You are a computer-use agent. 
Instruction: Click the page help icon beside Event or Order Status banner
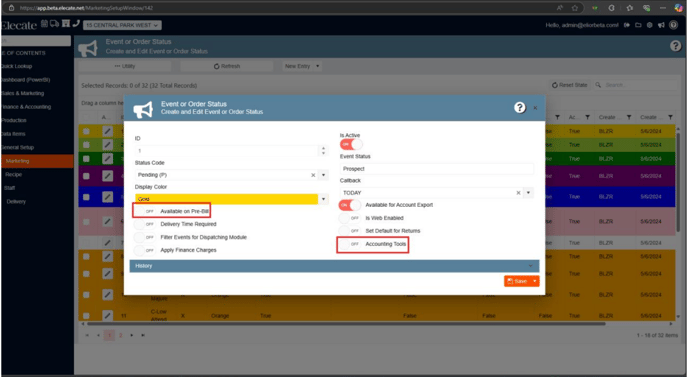pos(676,46)
